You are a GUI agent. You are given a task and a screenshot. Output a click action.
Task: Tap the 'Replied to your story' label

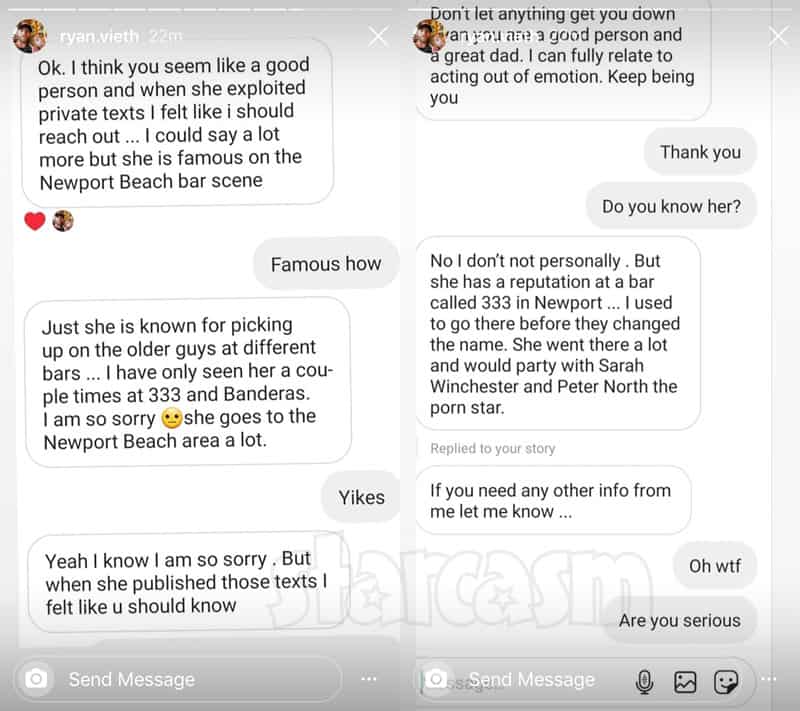click(492, 448)
